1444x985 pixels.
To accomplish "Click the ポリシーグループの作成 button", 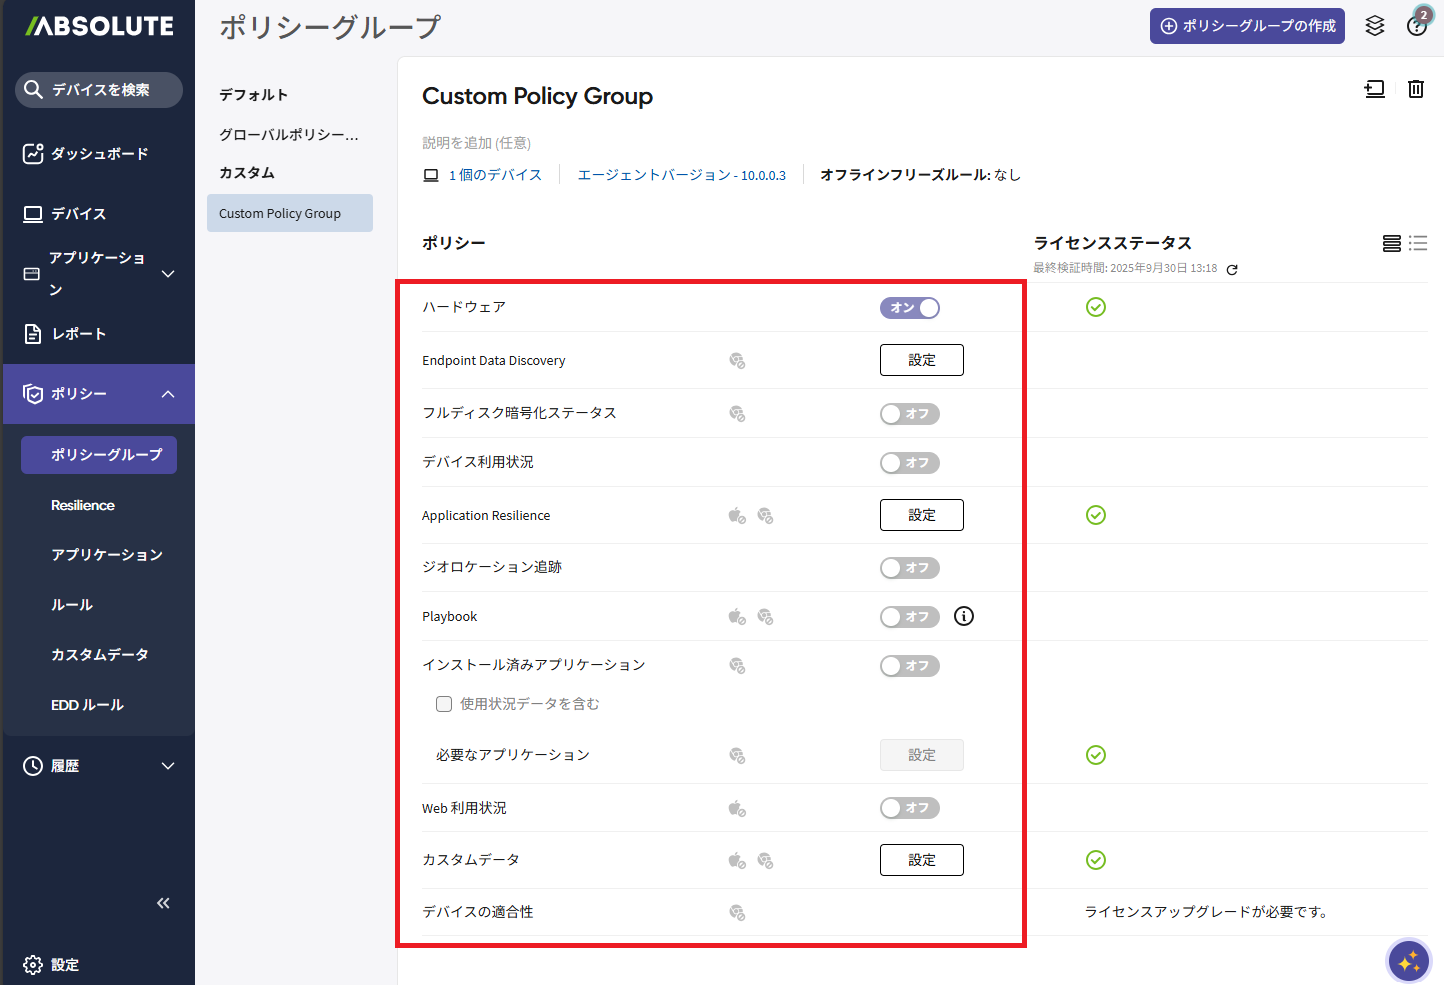I will pyautogui.click(x=1247, y=26).
